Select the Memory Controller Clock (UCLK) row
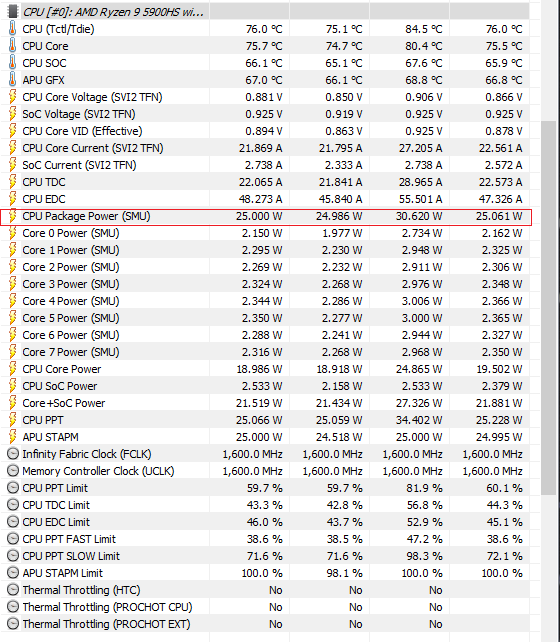This screenshot has height=642, width=560. 265,471
